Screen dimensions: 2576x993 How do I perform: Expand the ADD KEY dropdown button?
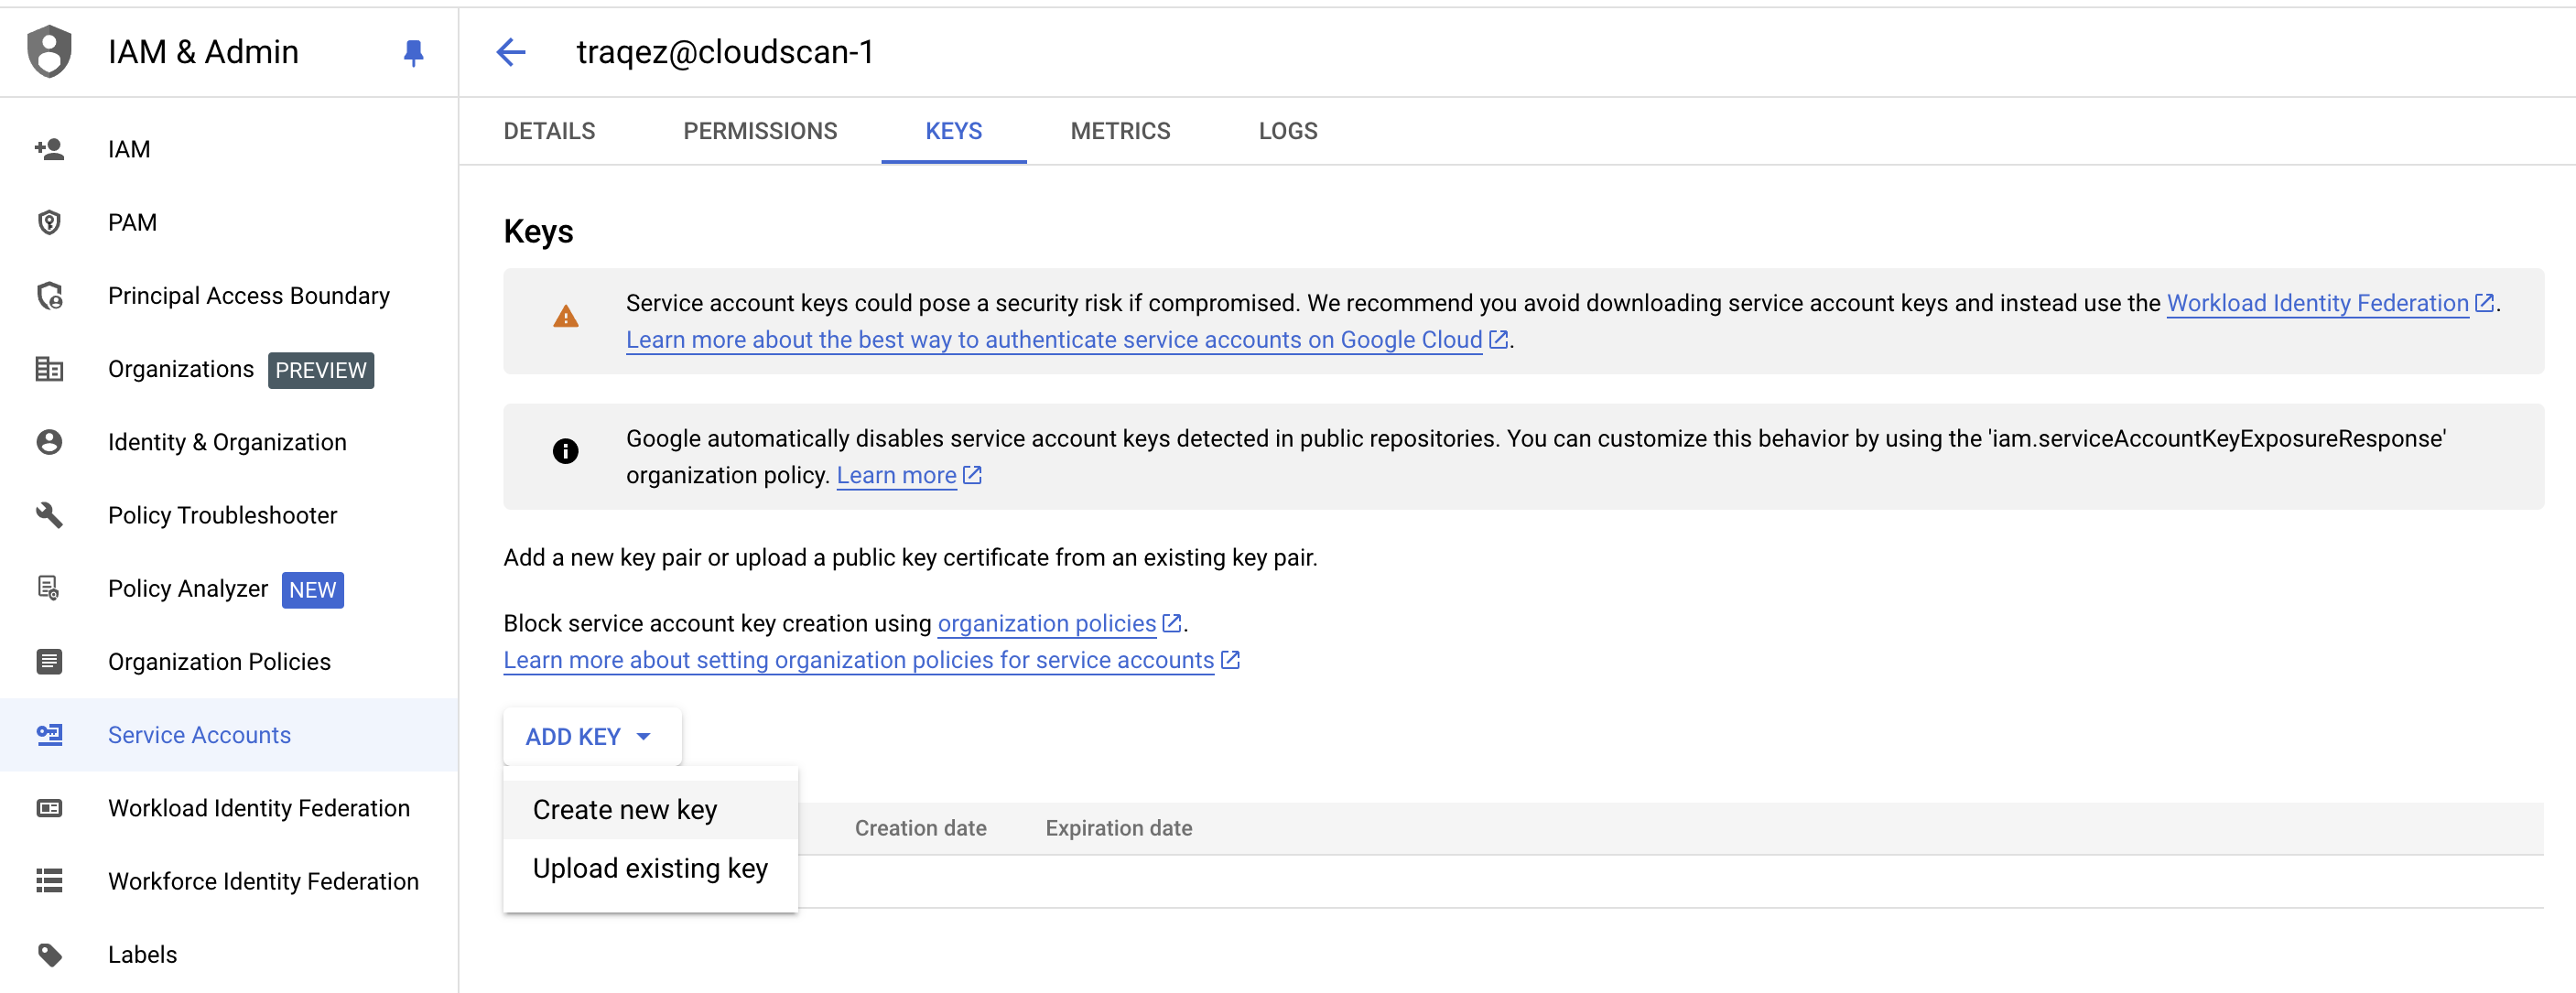591,737
